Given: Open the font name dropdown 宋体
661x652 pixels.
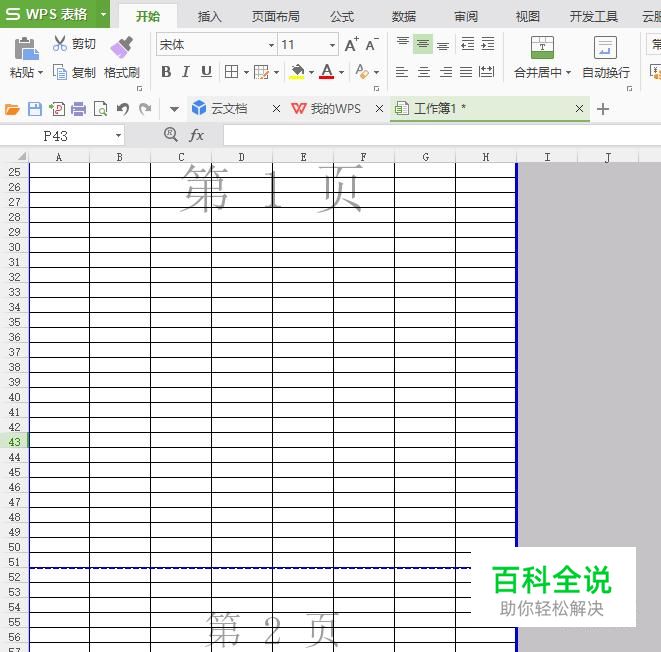Looking at the screenshot, I should [271, 45].
